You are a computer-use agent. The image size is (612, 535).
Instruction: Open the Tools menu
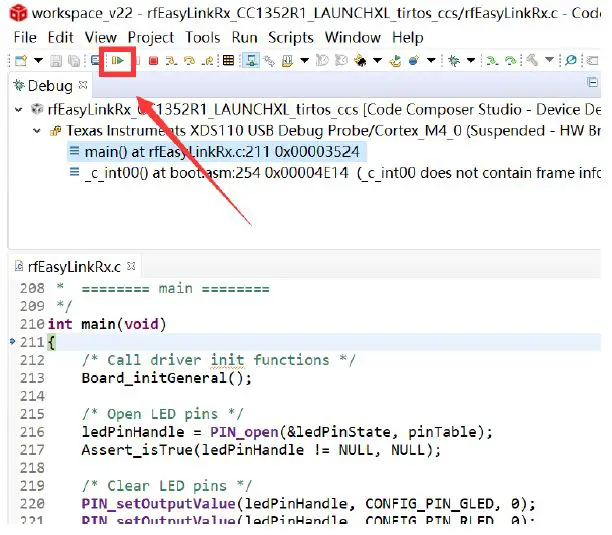pos(203,37)
